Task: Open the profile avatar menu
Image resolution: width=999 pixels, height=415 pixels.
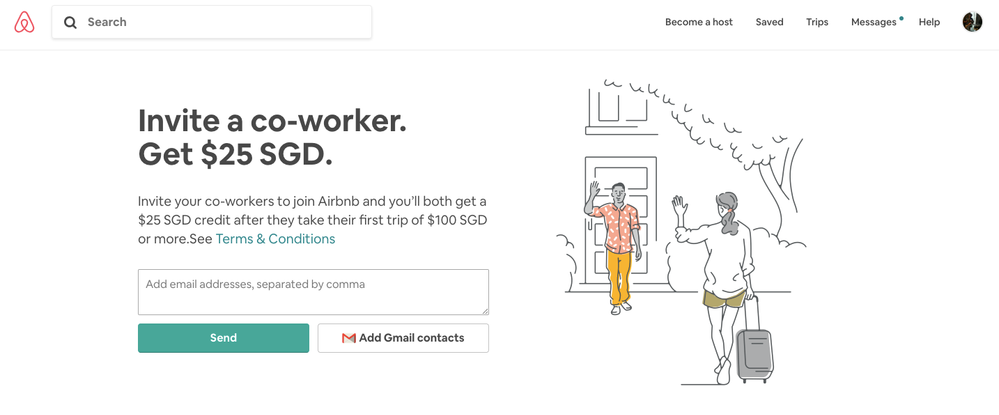Action: coord(972,22)
